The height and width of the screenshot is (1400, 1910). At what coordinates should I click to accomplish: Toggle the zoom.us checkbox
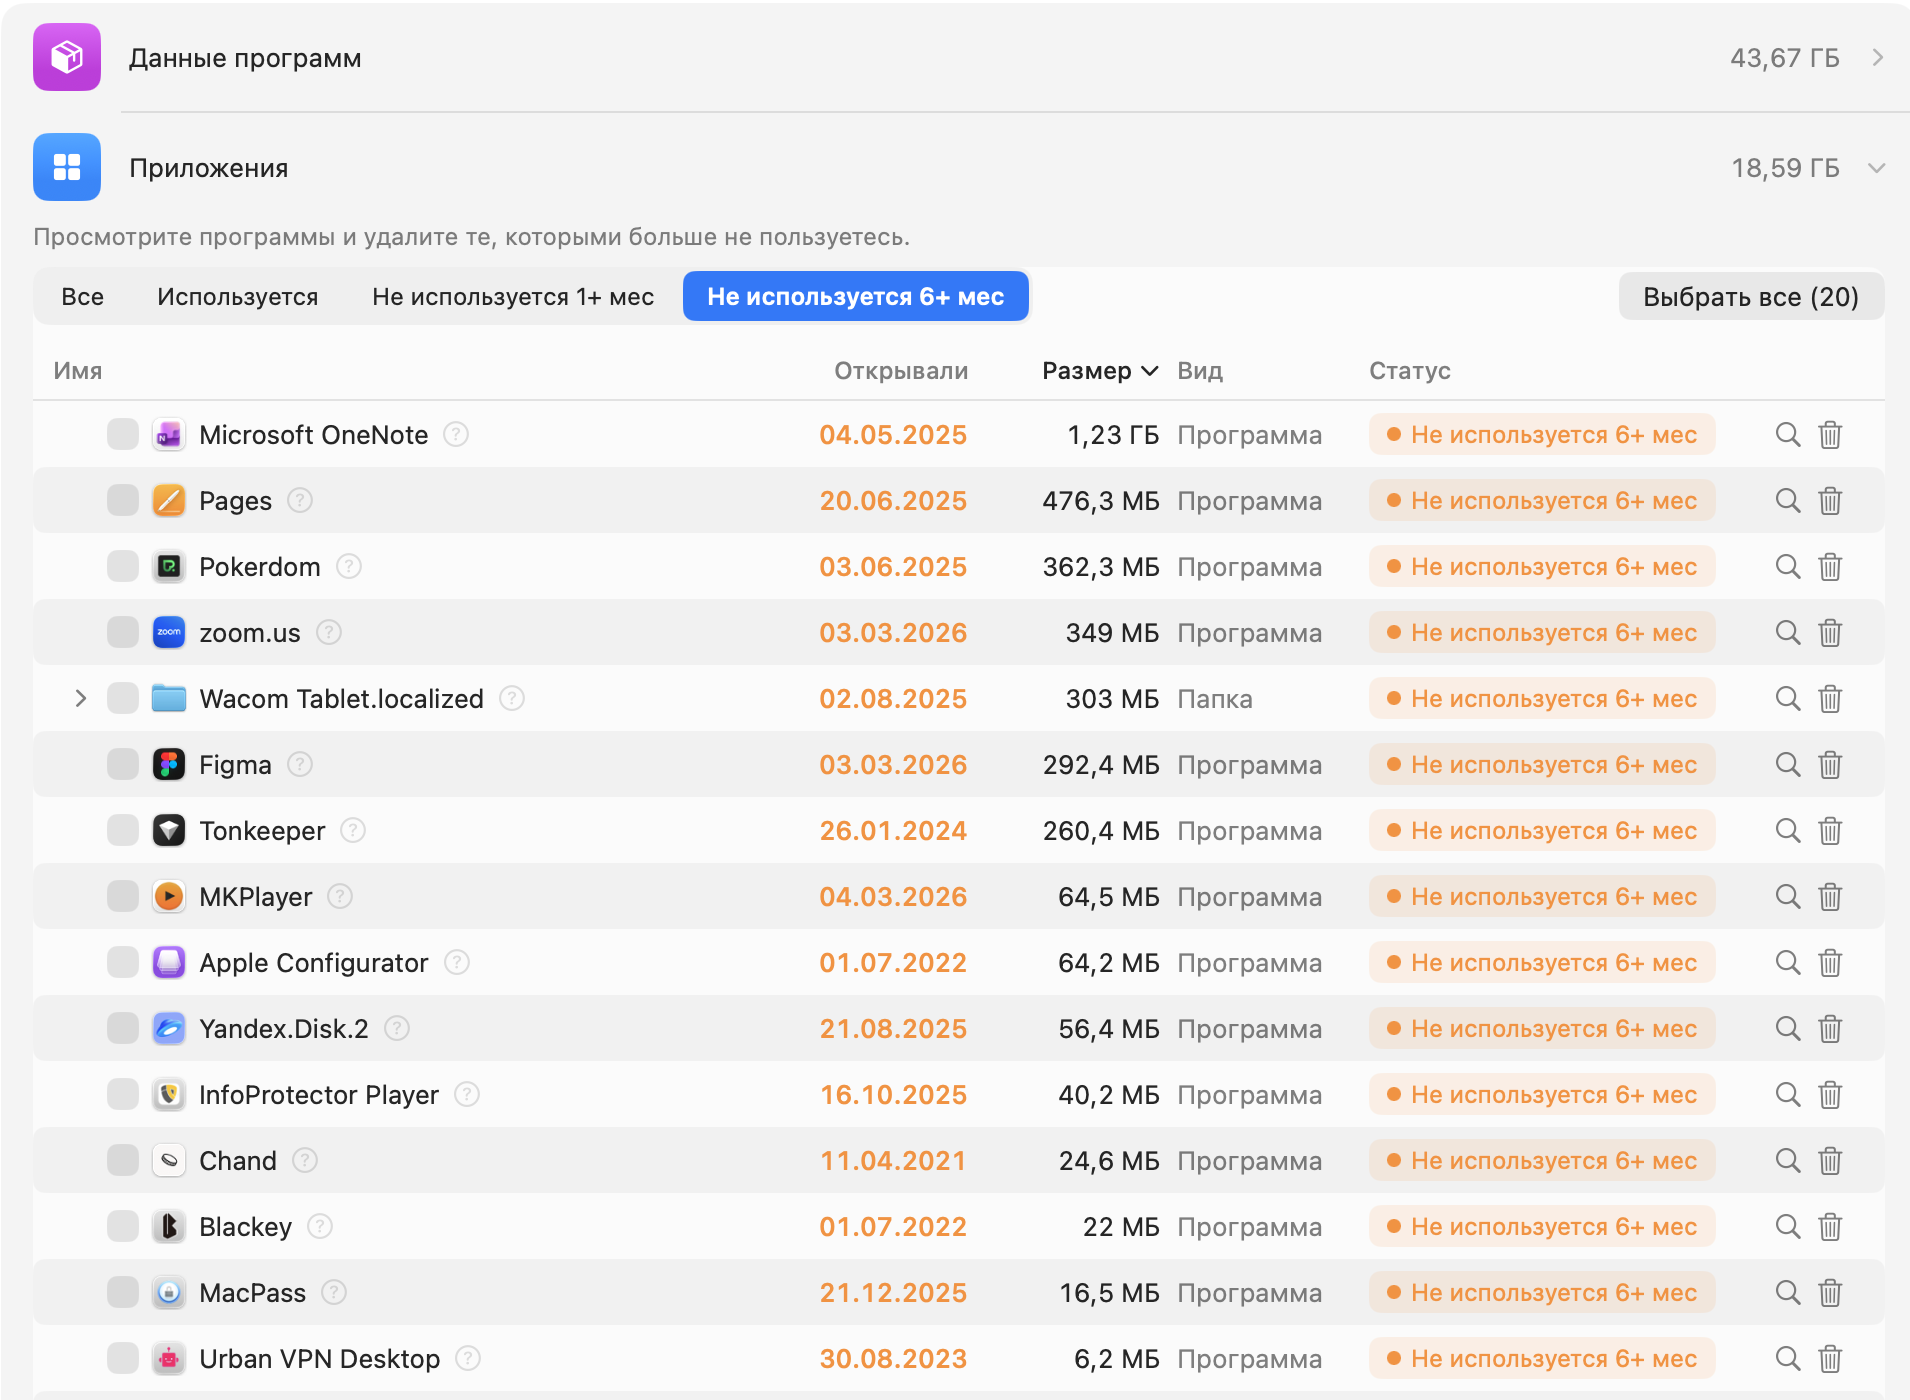pyautogui.click(x=123, y=633)
